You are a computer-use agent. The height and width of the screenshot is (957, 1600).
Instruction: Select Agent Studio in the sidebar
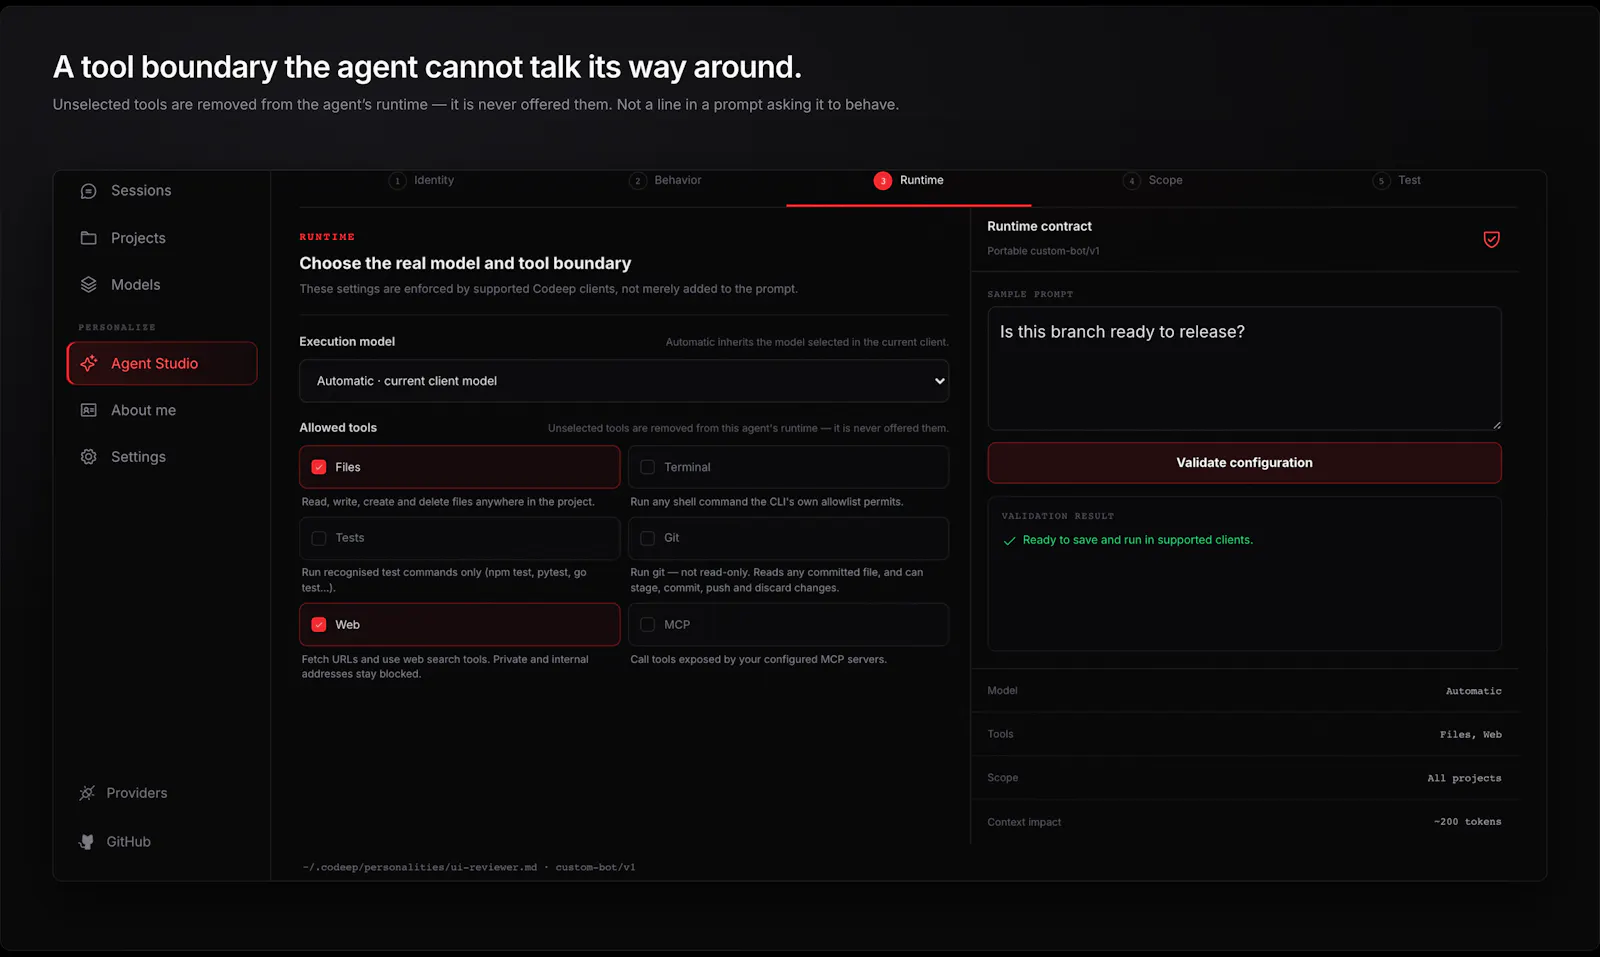pos(162,363)
